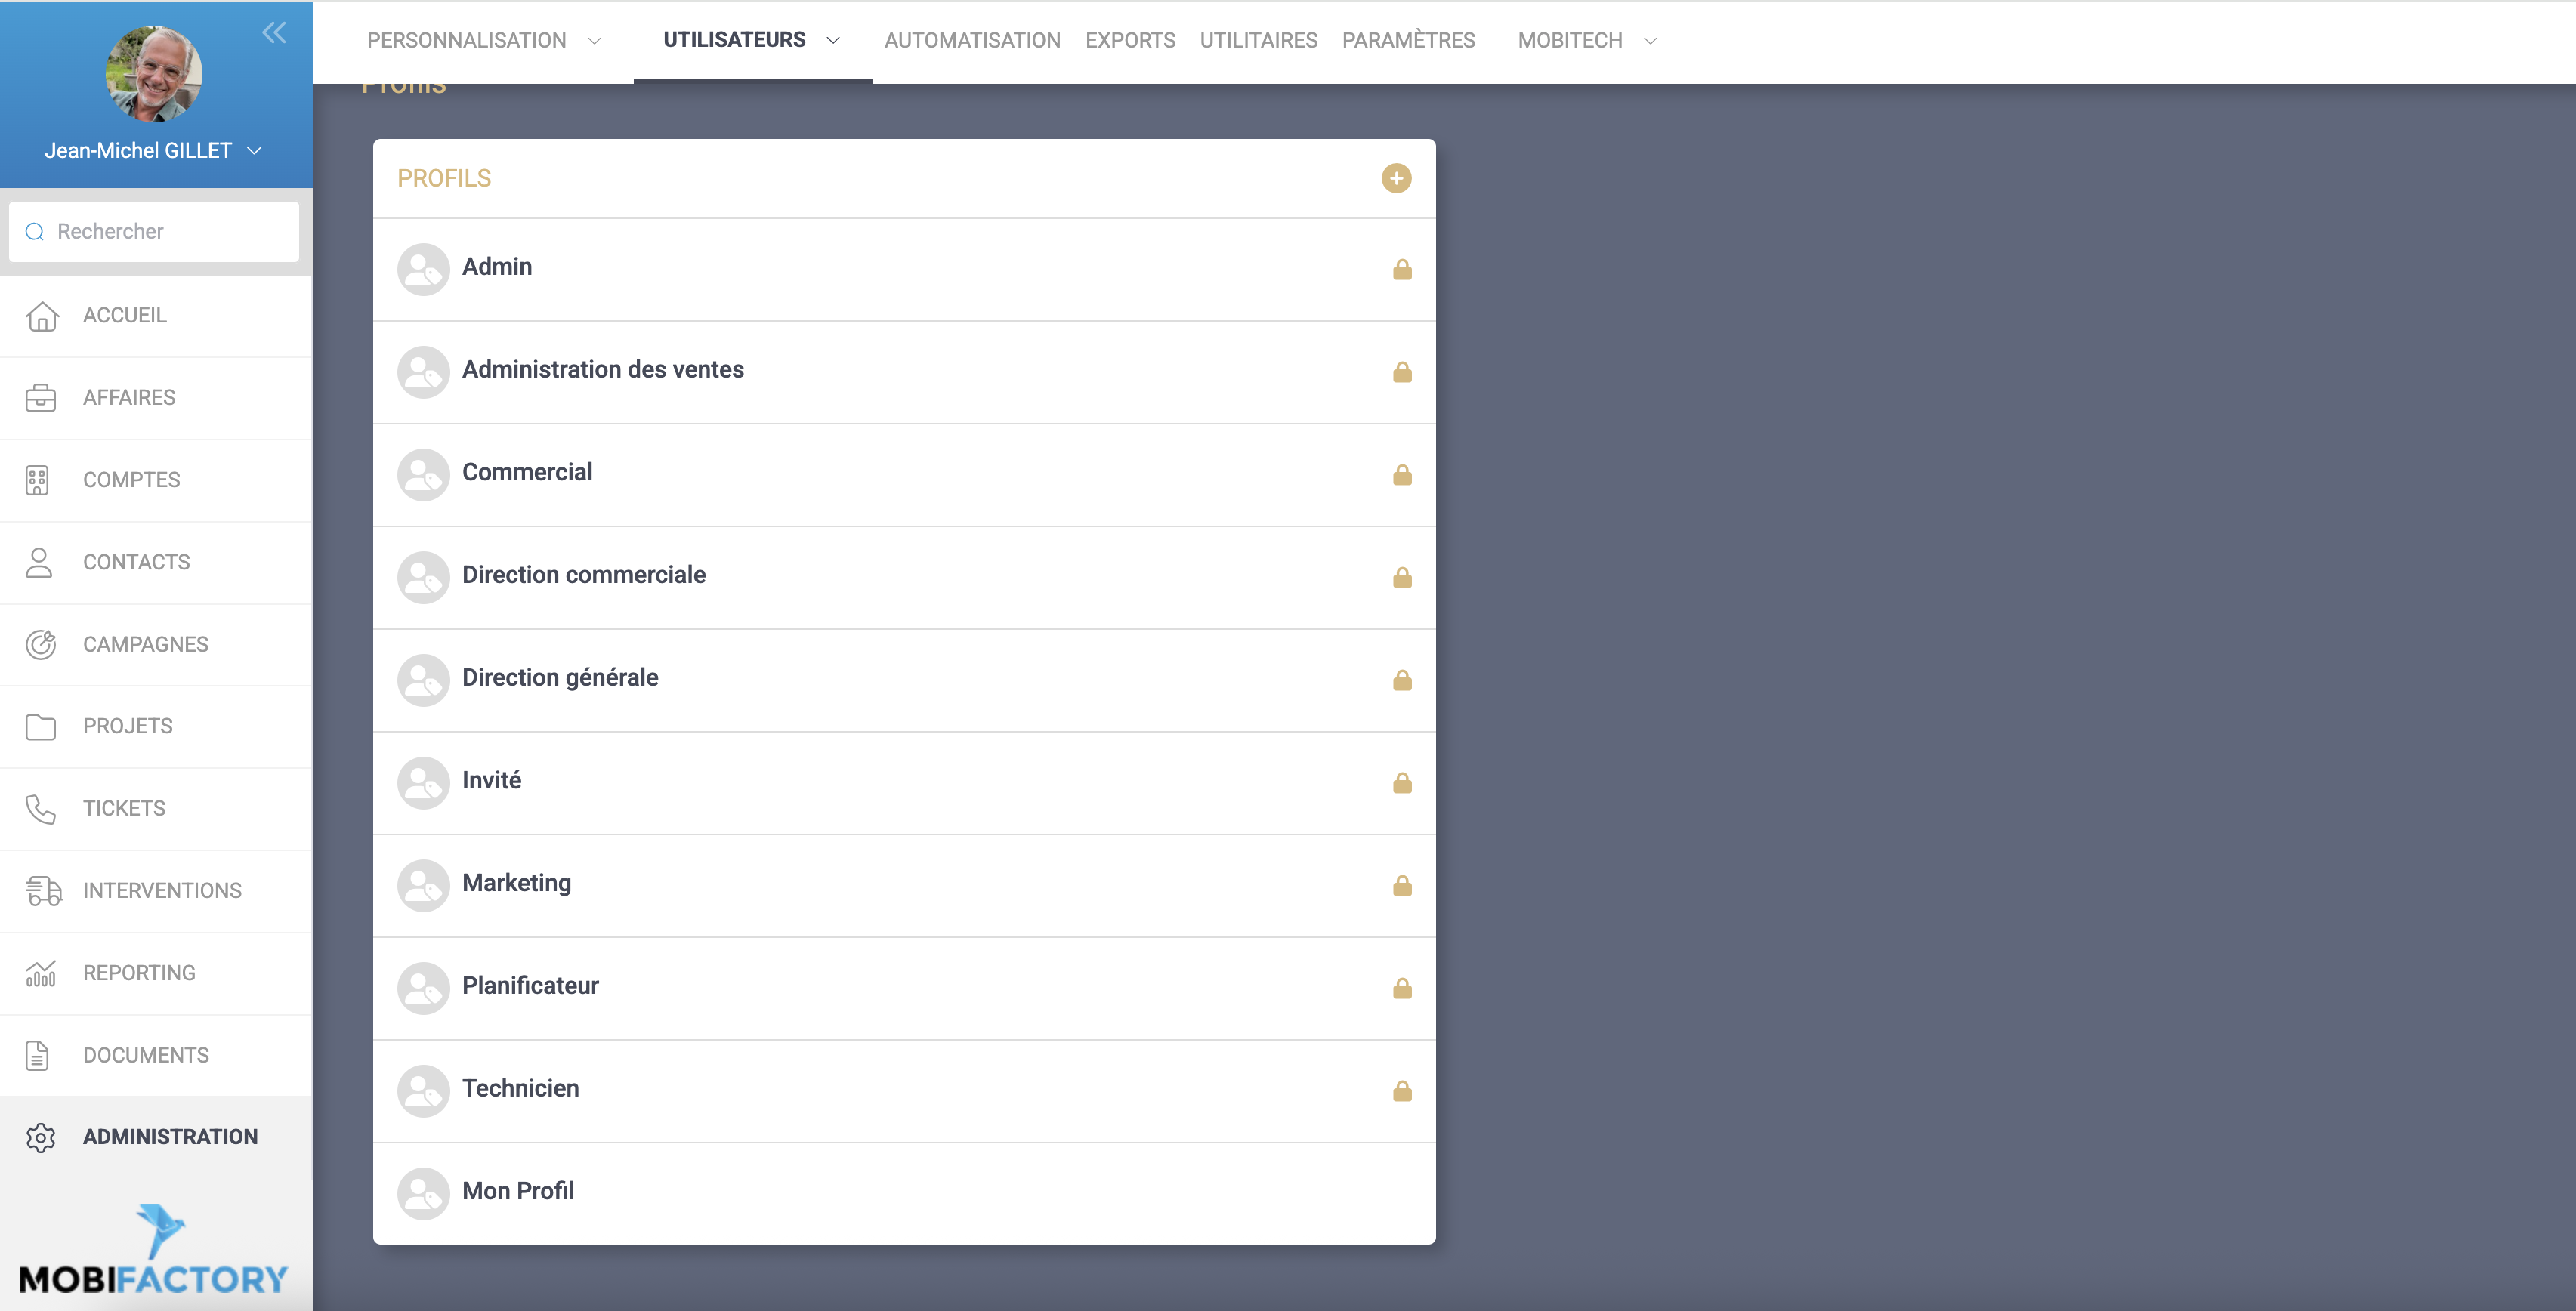This screenshot has height=1311, width=2576.
Task: Click the add profile plus icon
Action: [x=1396, y=178]
